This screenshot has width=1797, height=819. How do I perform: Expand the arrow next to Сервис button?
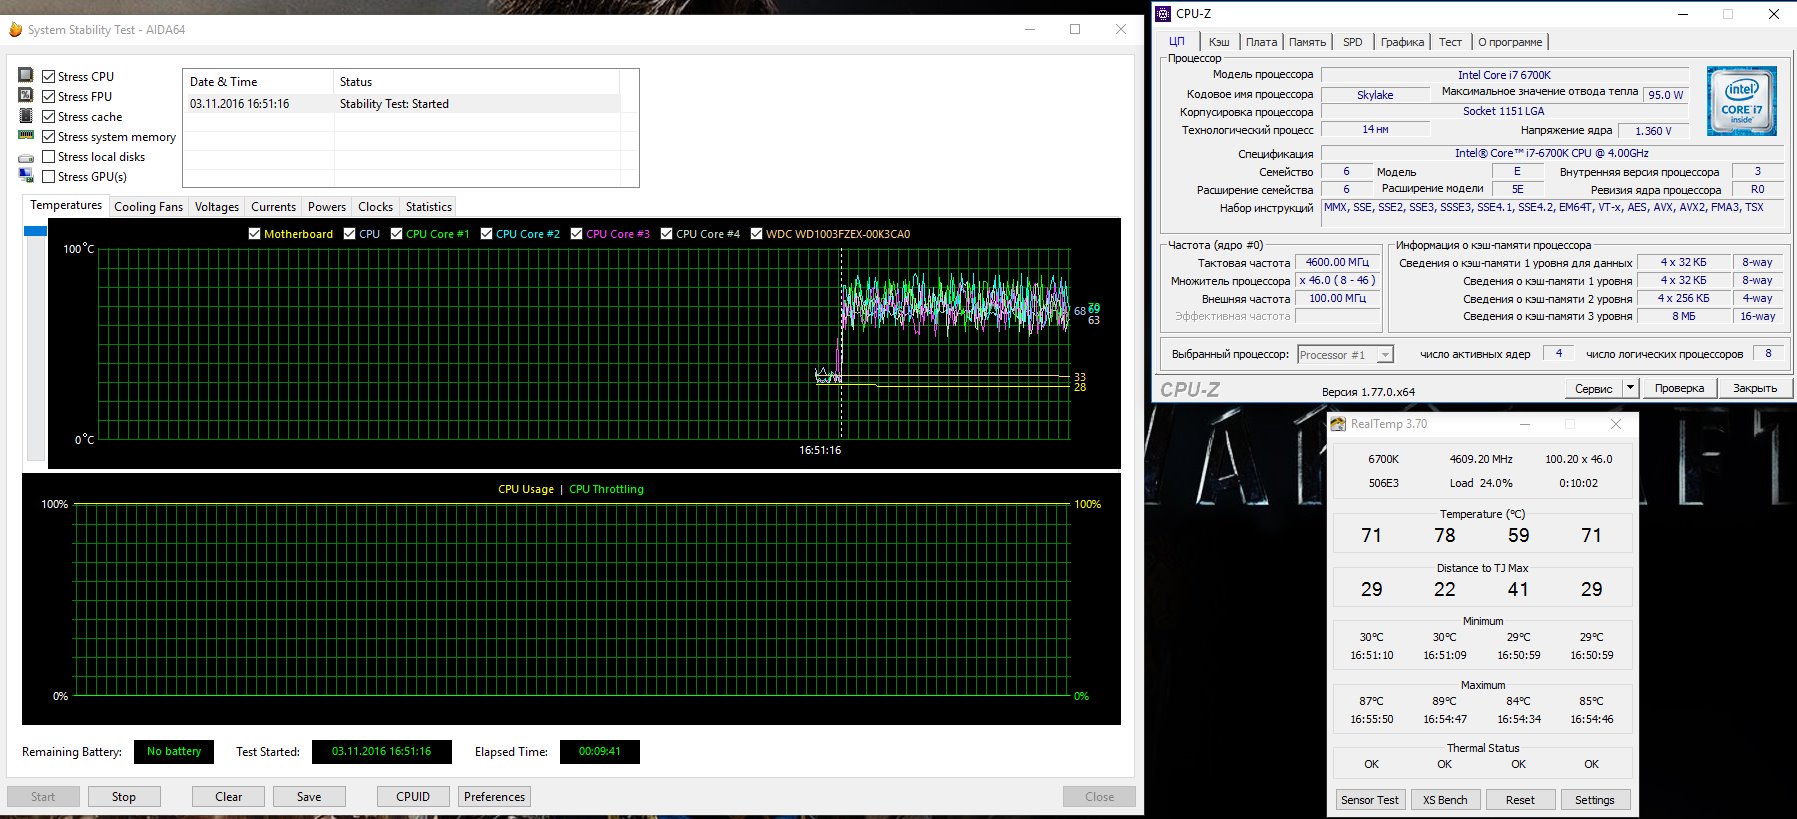tap(1630, 388)
